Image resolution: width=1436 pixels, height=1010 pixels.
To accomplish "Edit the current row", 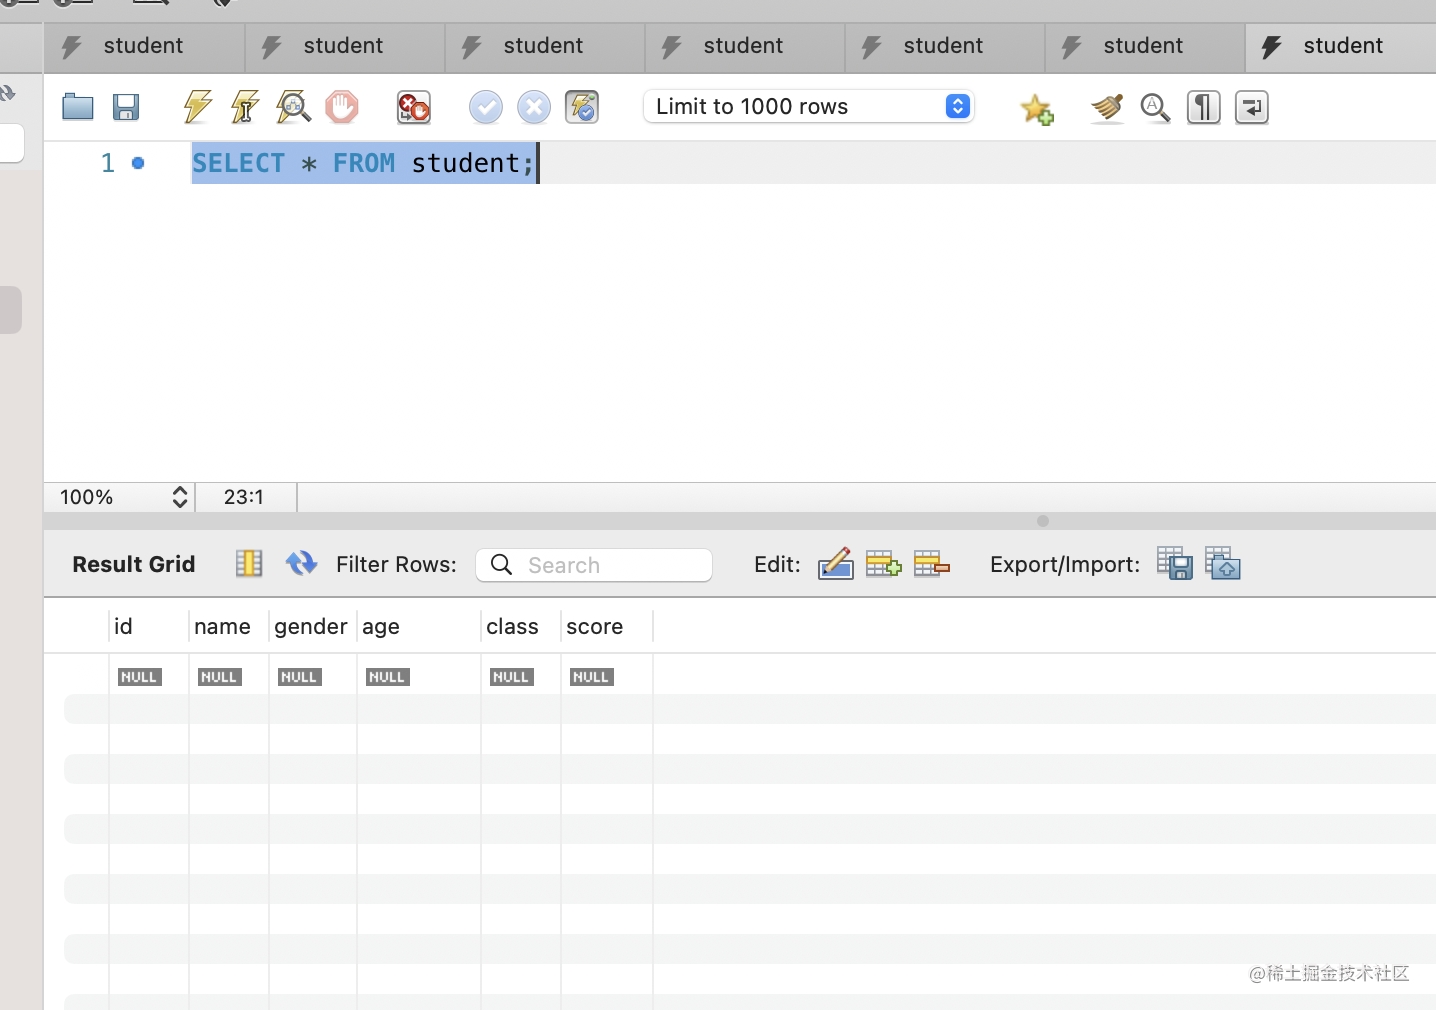I will (x=835, y=564).
